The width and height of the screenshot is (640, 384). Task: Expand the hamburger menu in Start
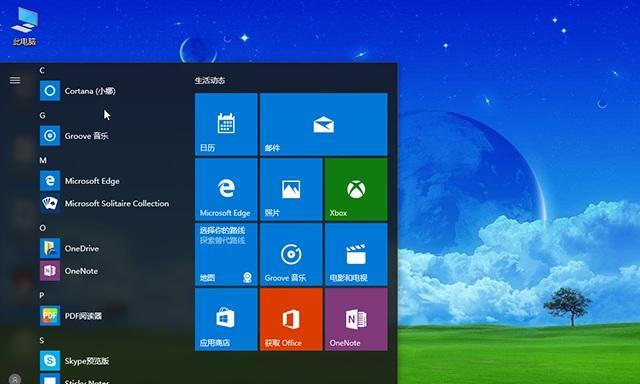point(15,80)
